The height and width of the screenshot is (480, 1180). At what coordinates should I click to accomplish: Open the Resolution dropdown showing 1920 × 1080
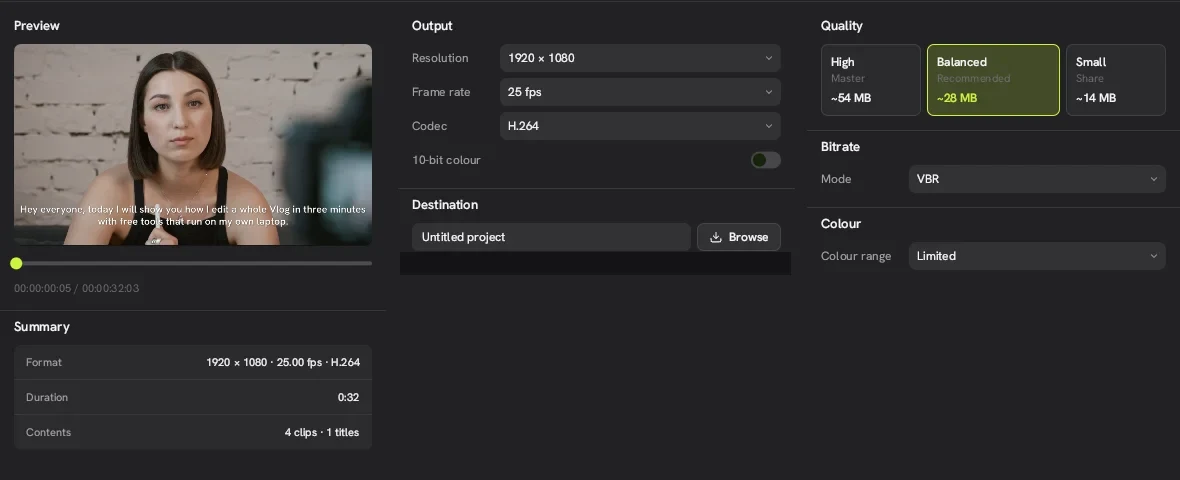640,58
